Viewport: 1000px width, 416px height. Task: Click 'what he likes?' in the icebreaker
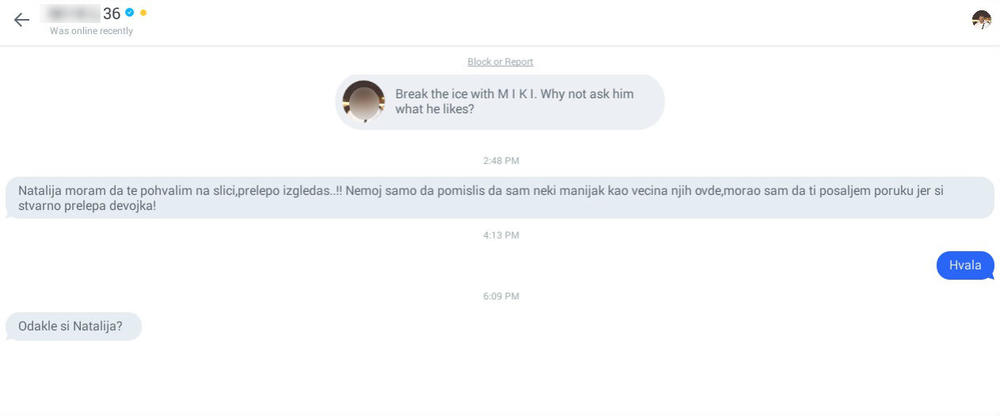coord(435,109)
